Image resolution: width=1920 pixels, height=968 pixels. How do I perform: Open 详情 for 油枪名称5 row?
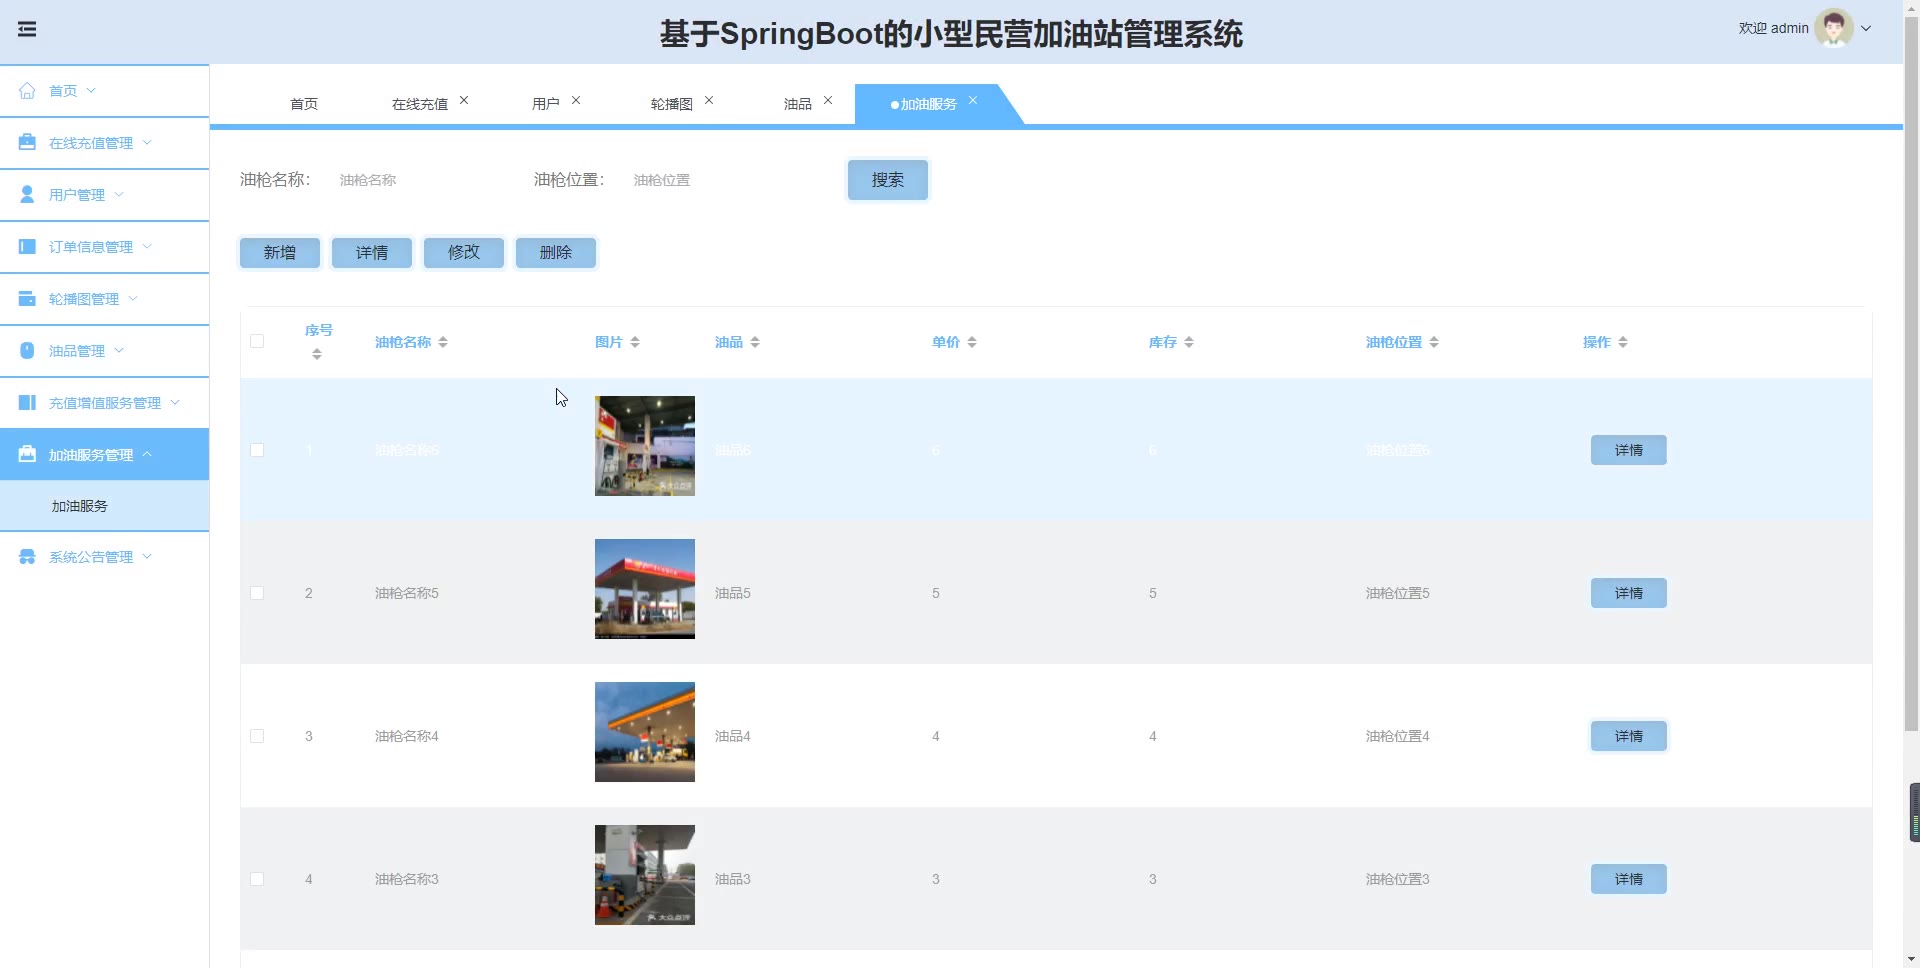[1629, 593]
